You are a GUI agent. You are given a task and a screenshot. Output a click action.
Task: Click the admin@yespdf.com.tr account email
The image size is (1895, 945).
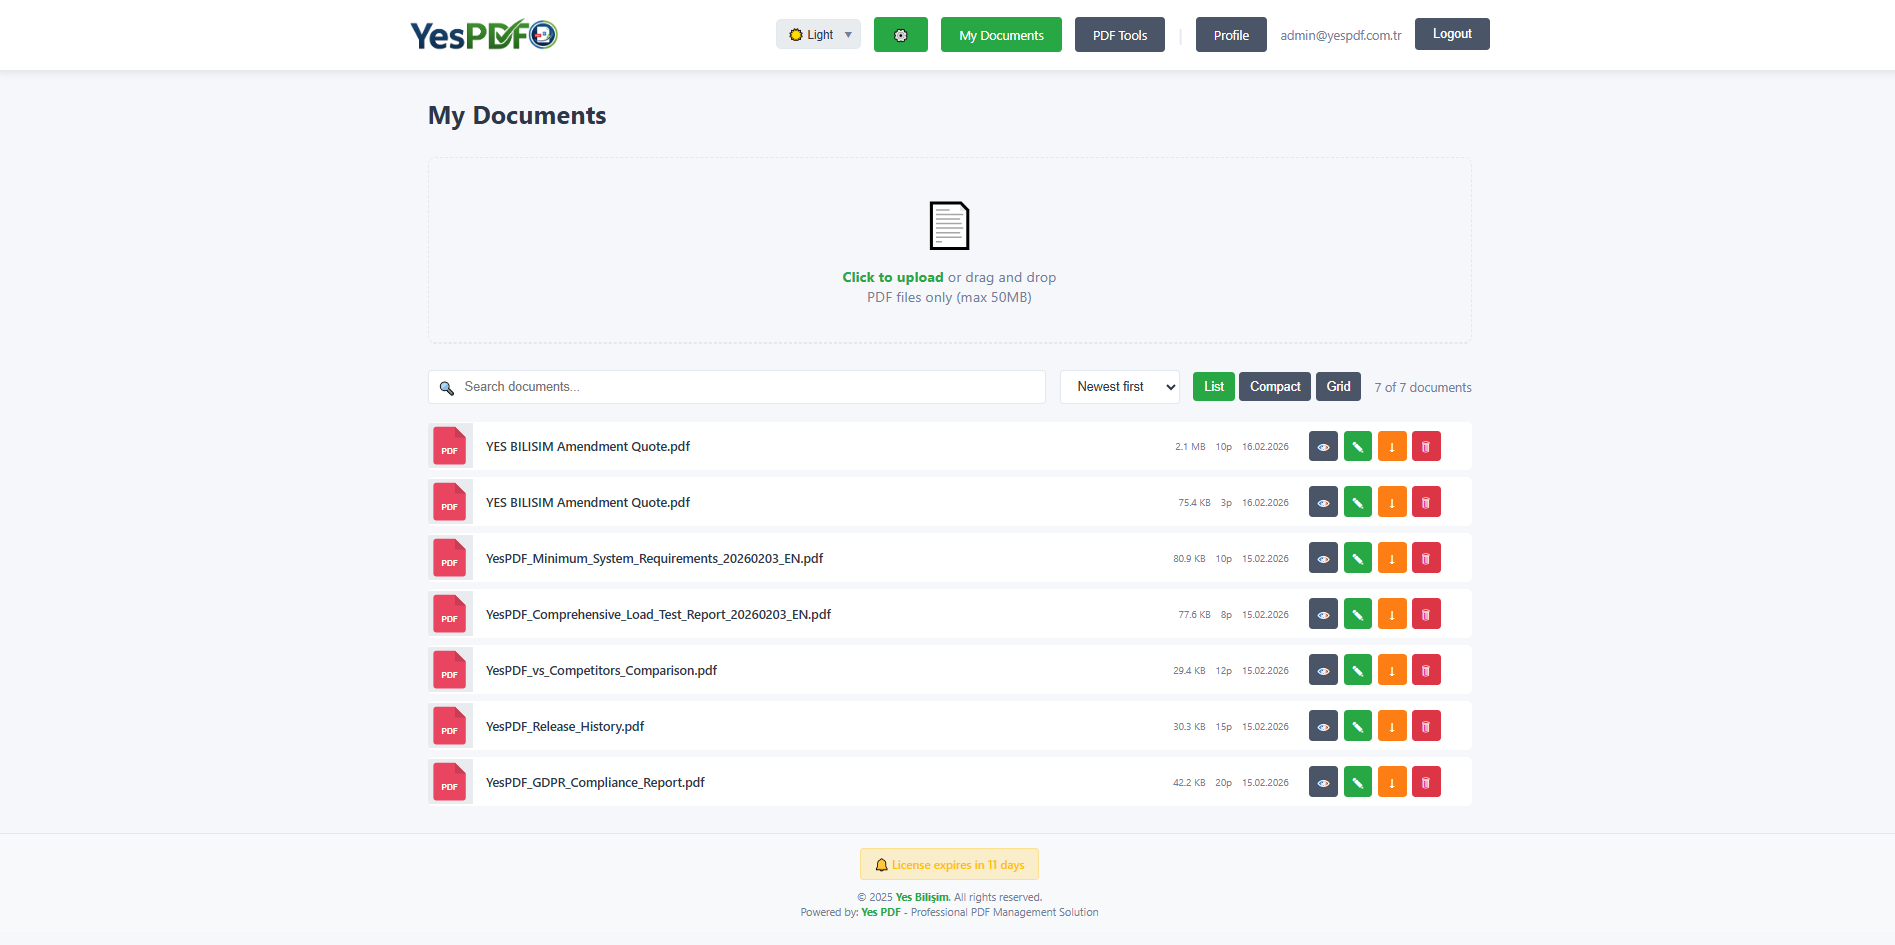[1341, 35]
